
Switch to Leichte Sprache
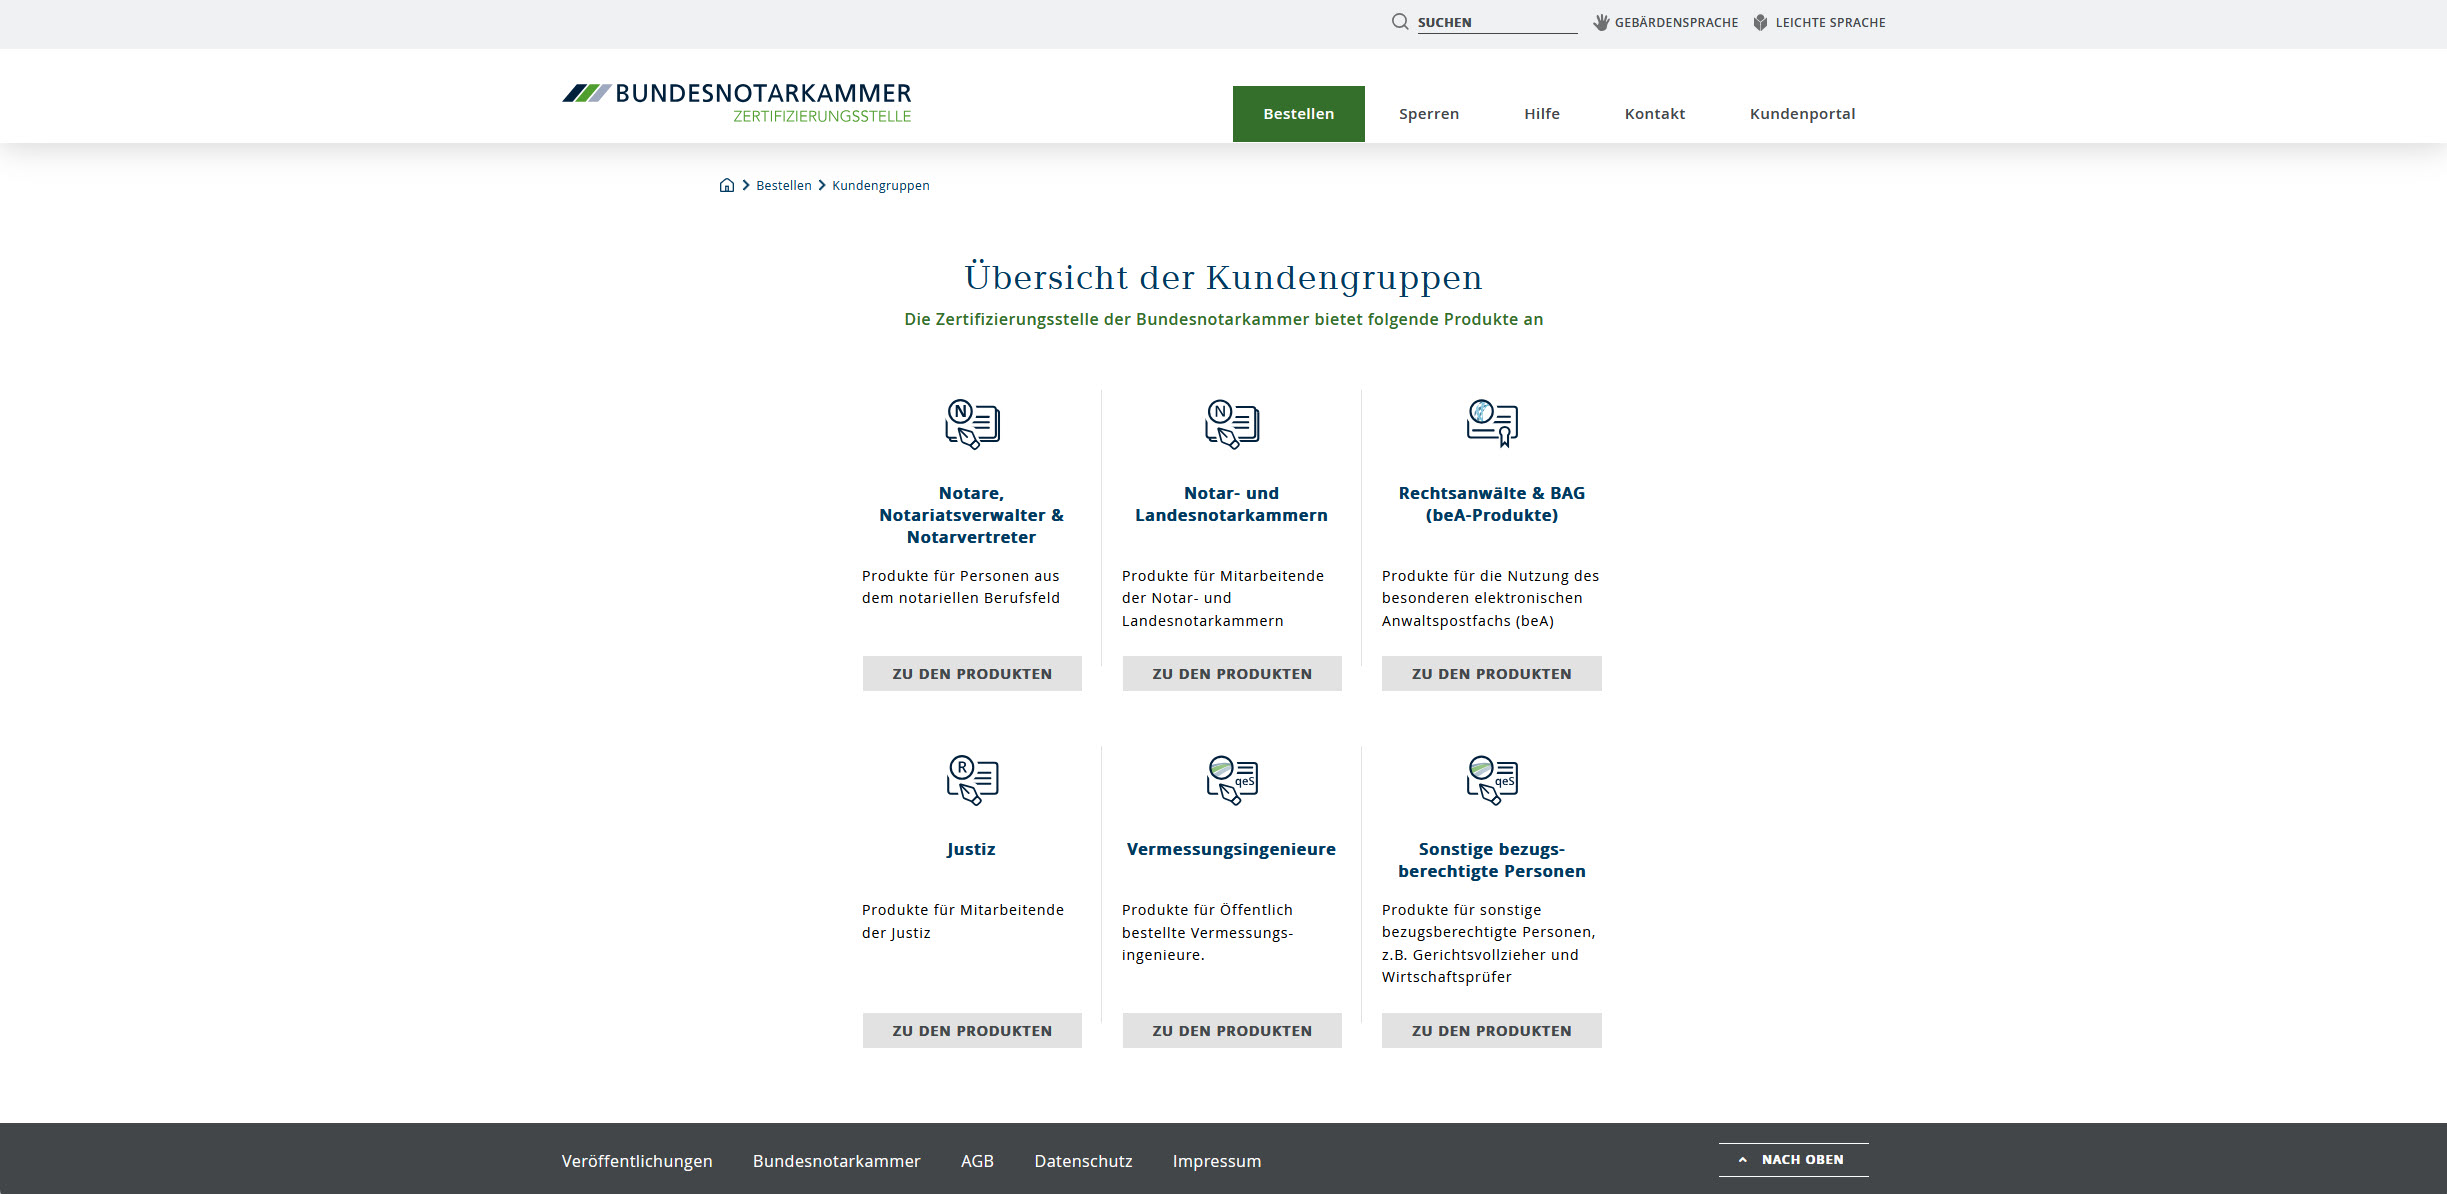point(1820,22)
